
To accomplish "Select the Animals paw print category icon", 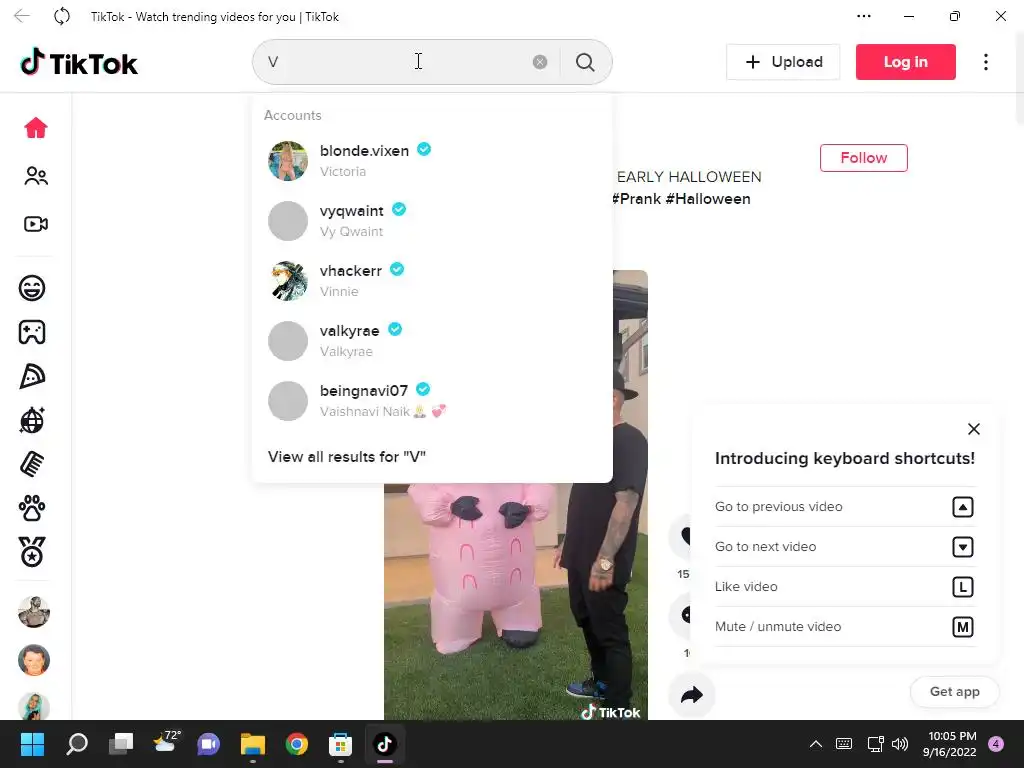I will pyautogui.click(x=32, y=508).
